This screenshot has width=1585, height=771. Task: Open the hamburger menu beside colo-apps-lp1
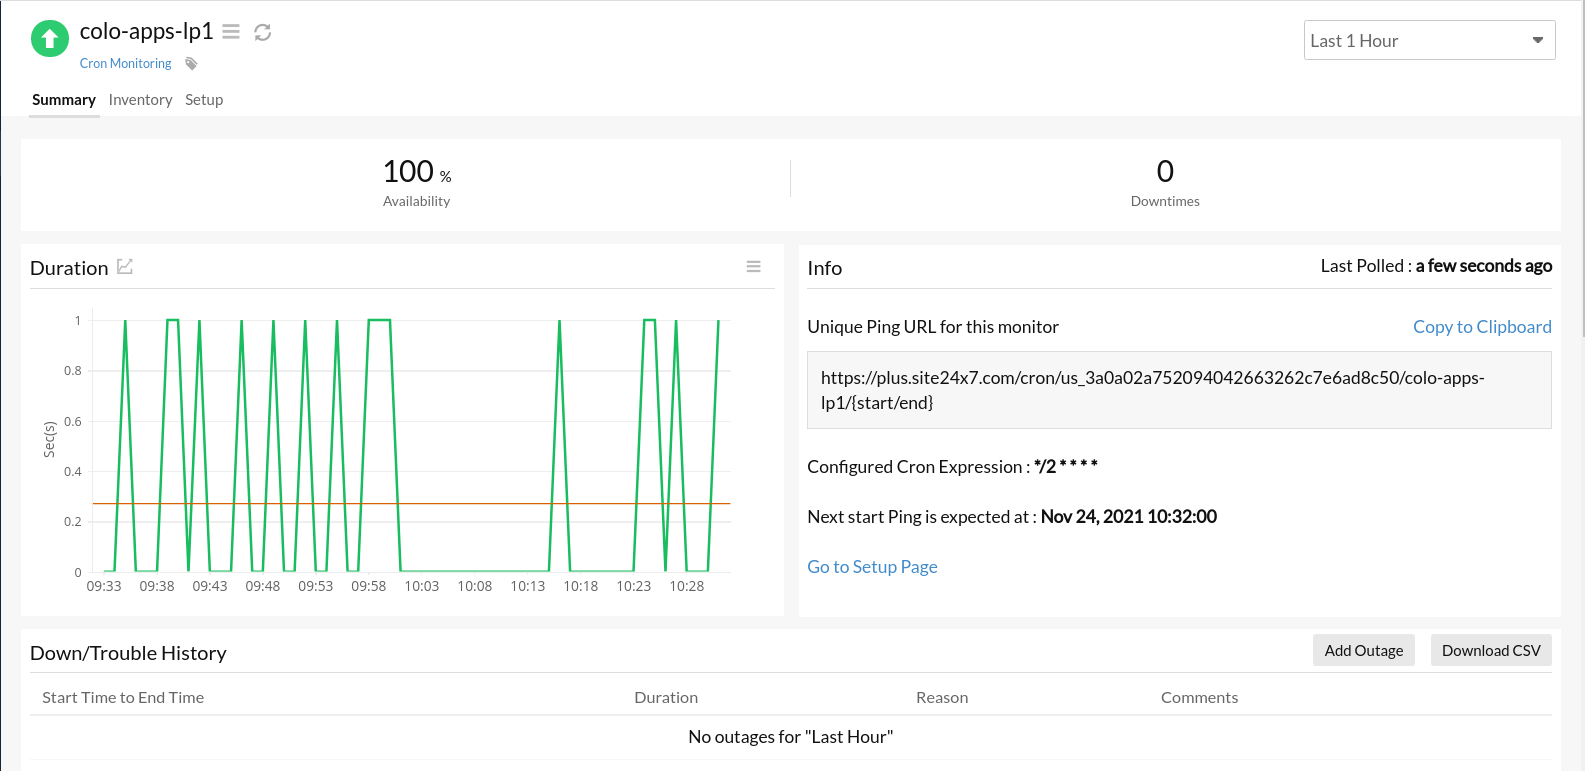point(231,32)
